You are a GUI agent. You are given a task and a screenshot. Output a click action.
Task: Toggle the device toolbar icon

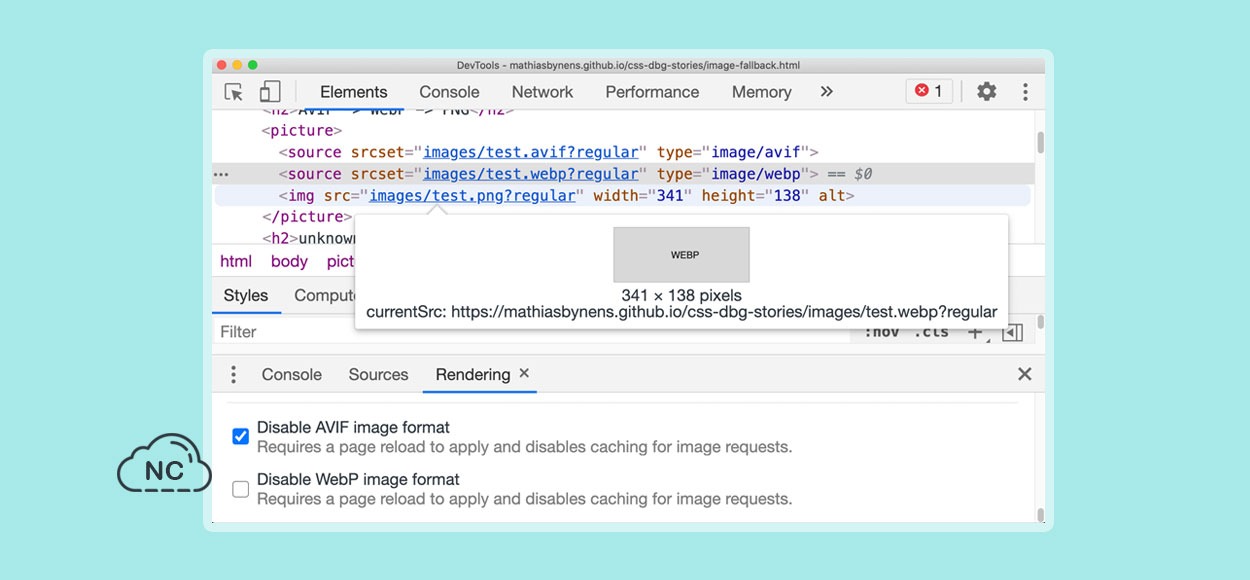(x=269, y=92)
